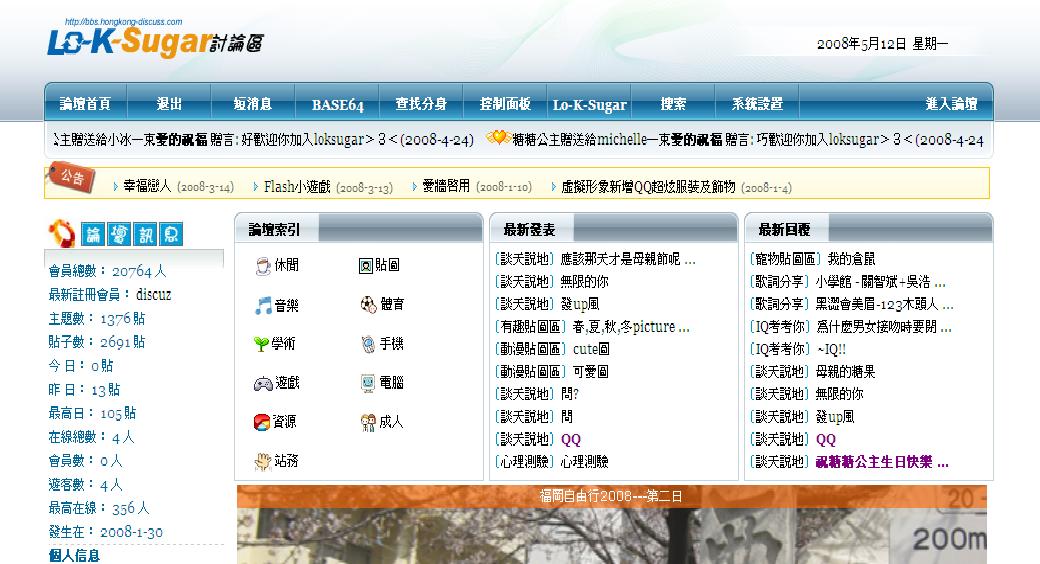
Task: Open purple QQ link in 最新發表
Action: coord(571,439)
